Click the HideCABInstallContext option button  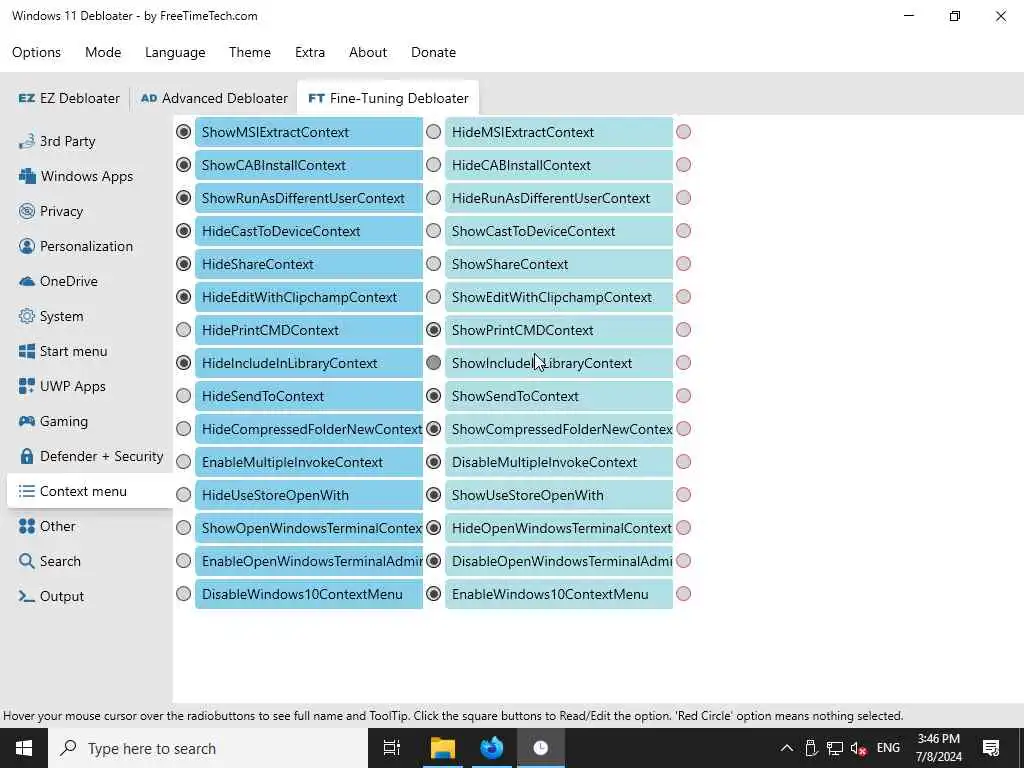pyautogui.click(x=559, y=165)
